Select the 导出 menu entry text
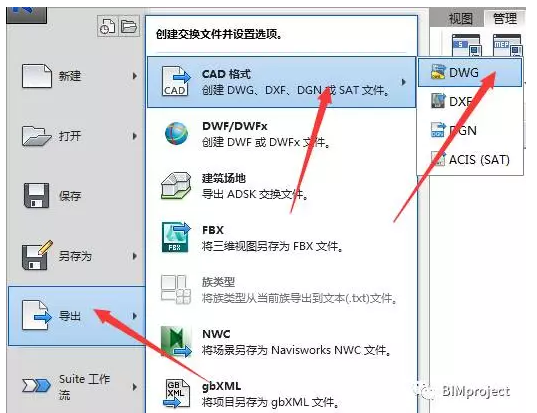 (70, 316)
